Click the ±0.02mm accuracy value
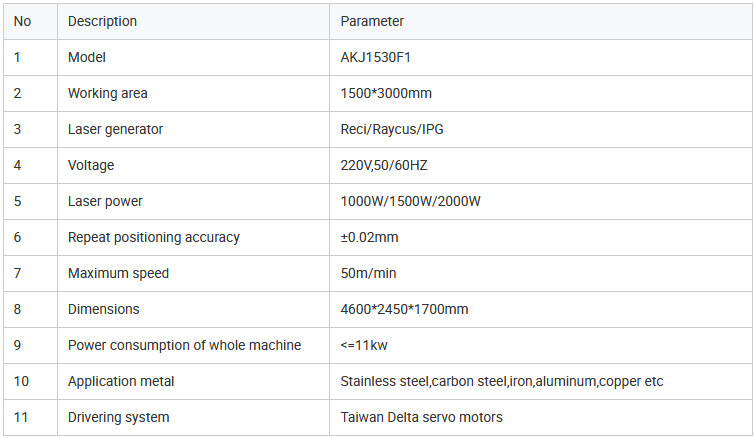755x438 pixels. tap(369, 237)
